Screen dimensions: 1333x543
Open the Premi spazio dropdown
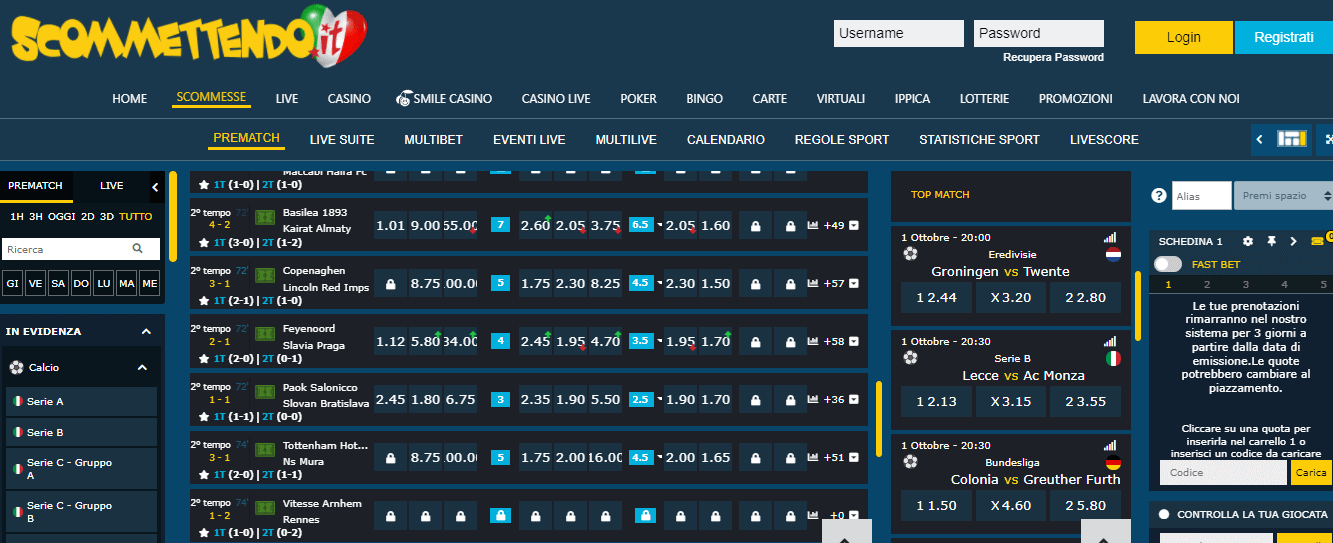pyautogui.click(x=1282, y=196)
